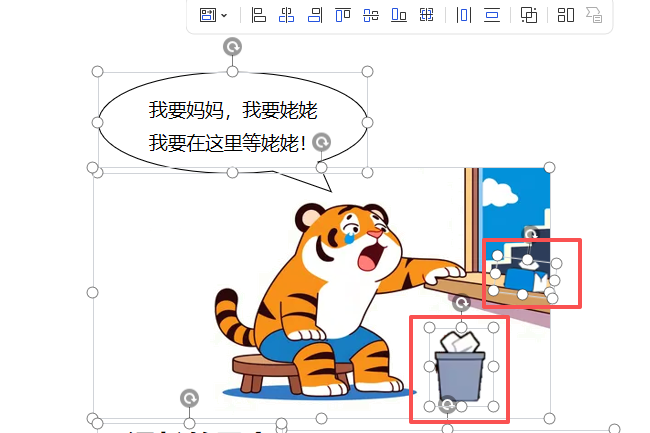The image size is (650, 433).
Task: Click the rotation handle above the trash bin
Action: click(461, 303)
